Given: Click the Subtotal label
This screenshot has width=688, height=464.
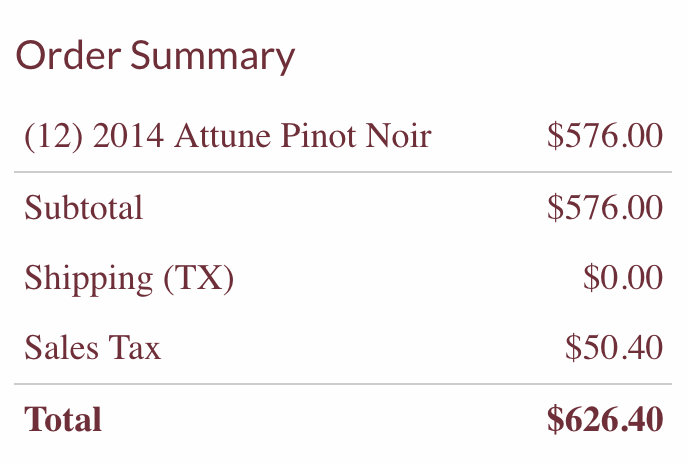Looking at the screenshot, I should (x=84, y=208).
